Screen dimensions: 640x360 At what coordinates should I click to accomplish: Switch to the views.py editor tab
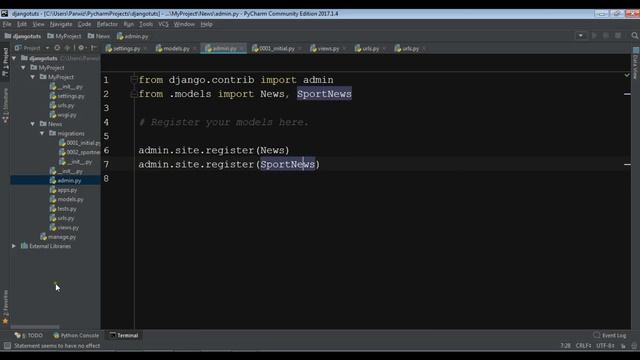point(328,49)
